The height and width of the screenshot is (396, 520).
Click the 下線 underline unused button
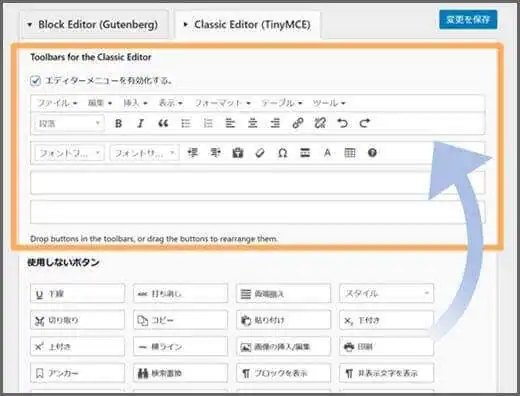pyautogui.click(x=77, y=293)
